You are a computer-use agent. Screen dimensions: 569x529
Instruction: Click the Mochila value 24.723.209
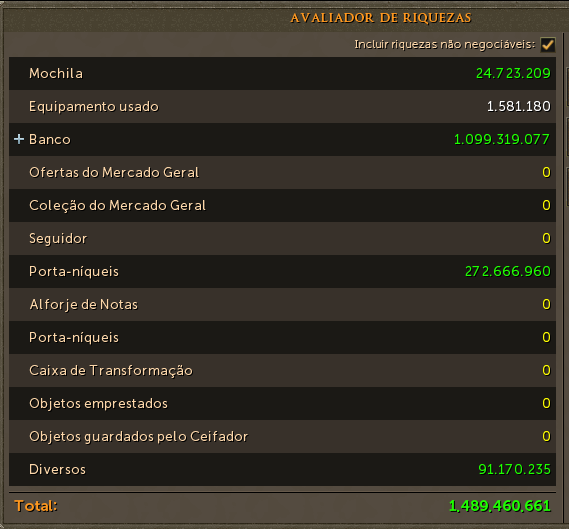[x=513, y=73]
